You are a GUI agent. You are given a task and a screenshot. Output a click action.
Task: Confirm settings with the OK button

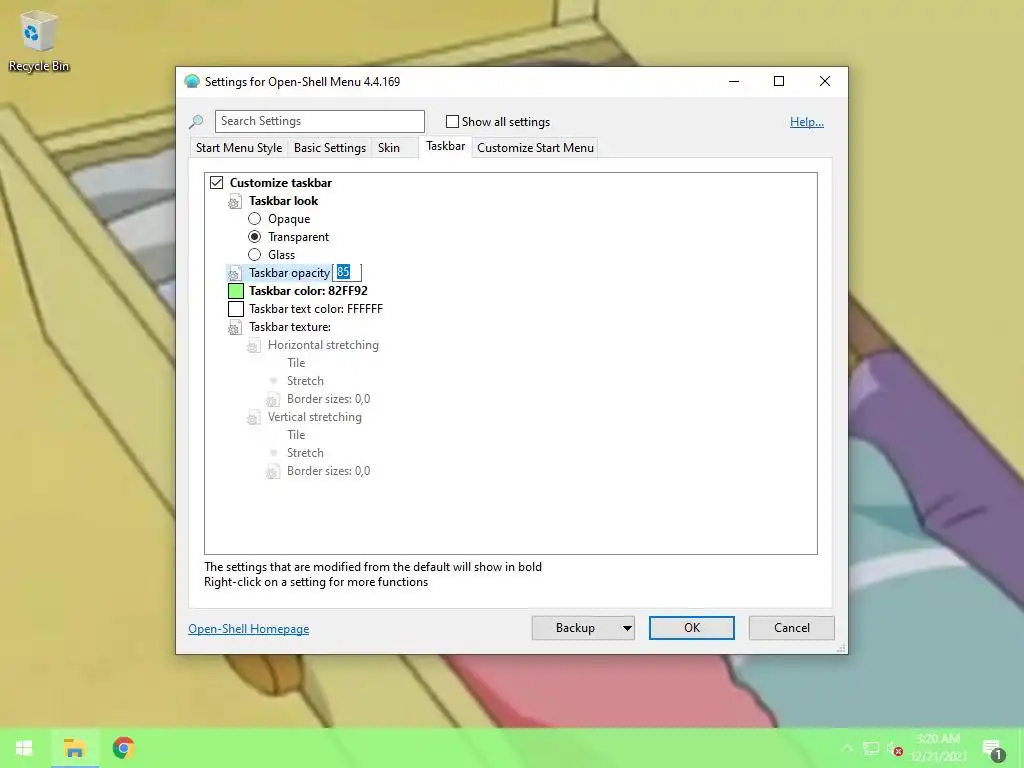coord(692,628)
